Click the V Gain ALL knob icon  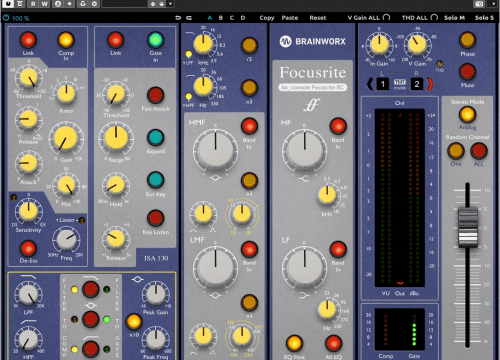386,17
